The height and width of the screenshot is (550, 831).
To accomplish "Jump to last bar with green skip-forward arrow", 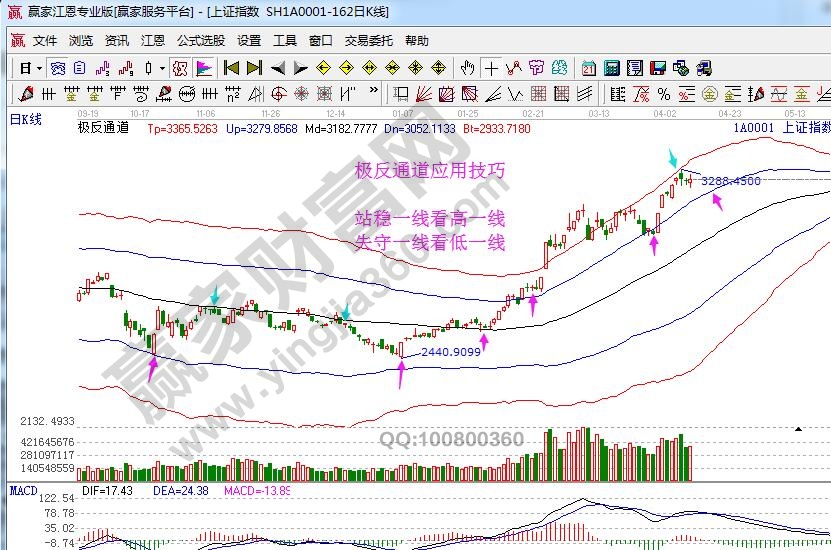I will tap(254, 68).
